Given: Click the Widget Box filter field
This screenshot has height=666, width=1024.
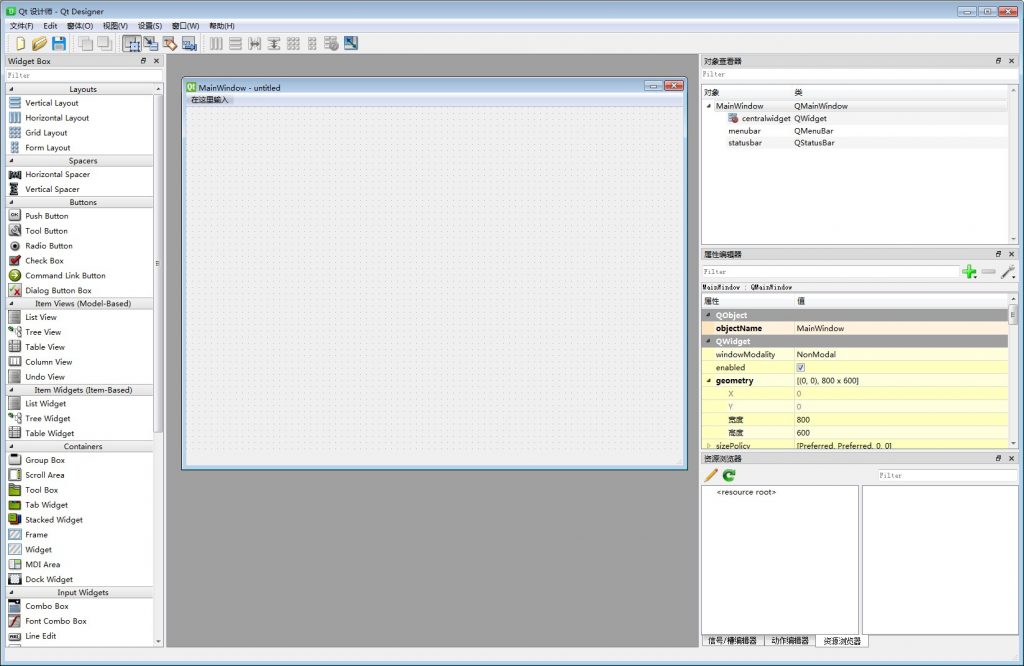Looking at the screenshot, I should coord(80,75).
